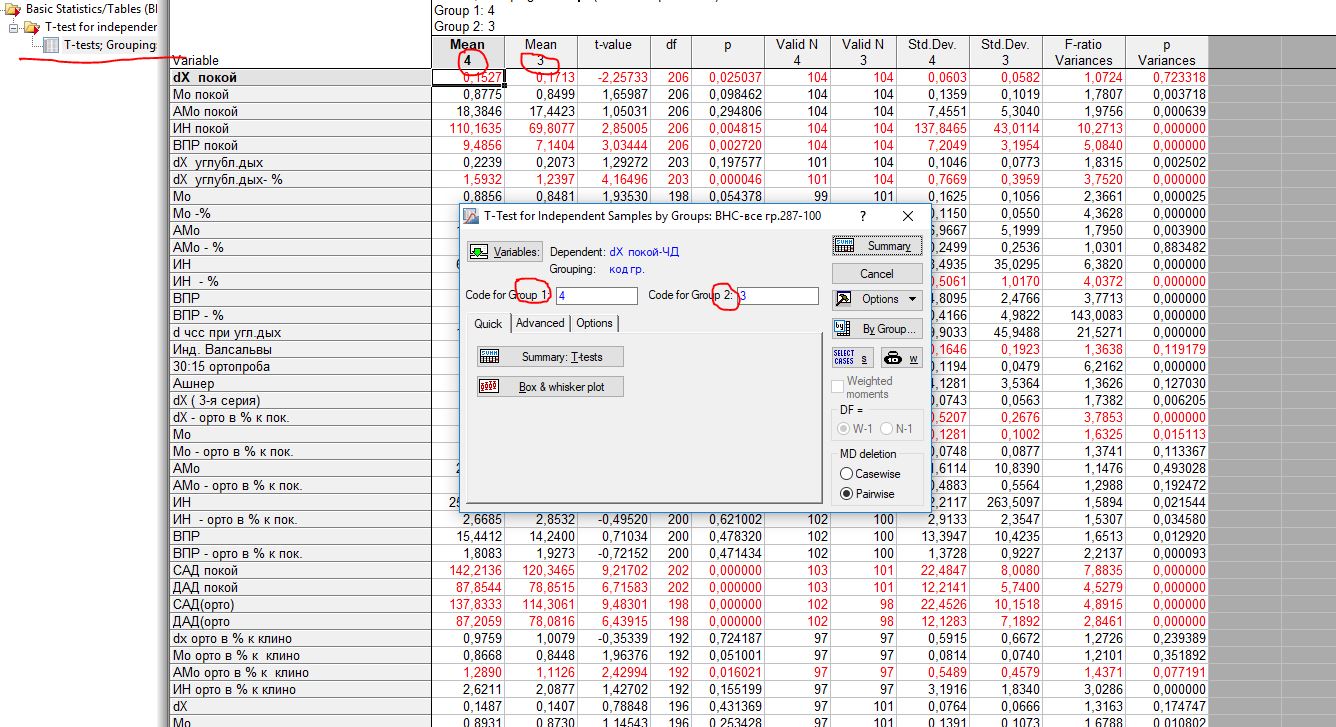
Task: Click the Cancel button
Action: [877, 274]
